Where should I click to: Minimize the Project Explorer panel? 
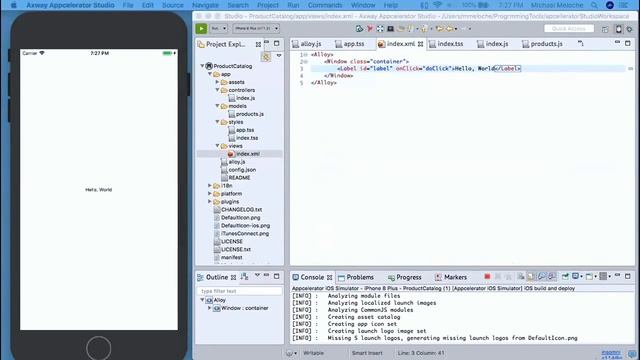[267, 43]
